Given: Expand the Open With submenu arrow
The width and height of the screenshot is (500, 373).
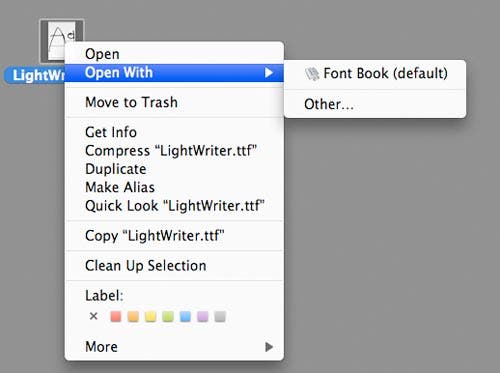Looking at the screenshot, I should (x=269, y=73).
